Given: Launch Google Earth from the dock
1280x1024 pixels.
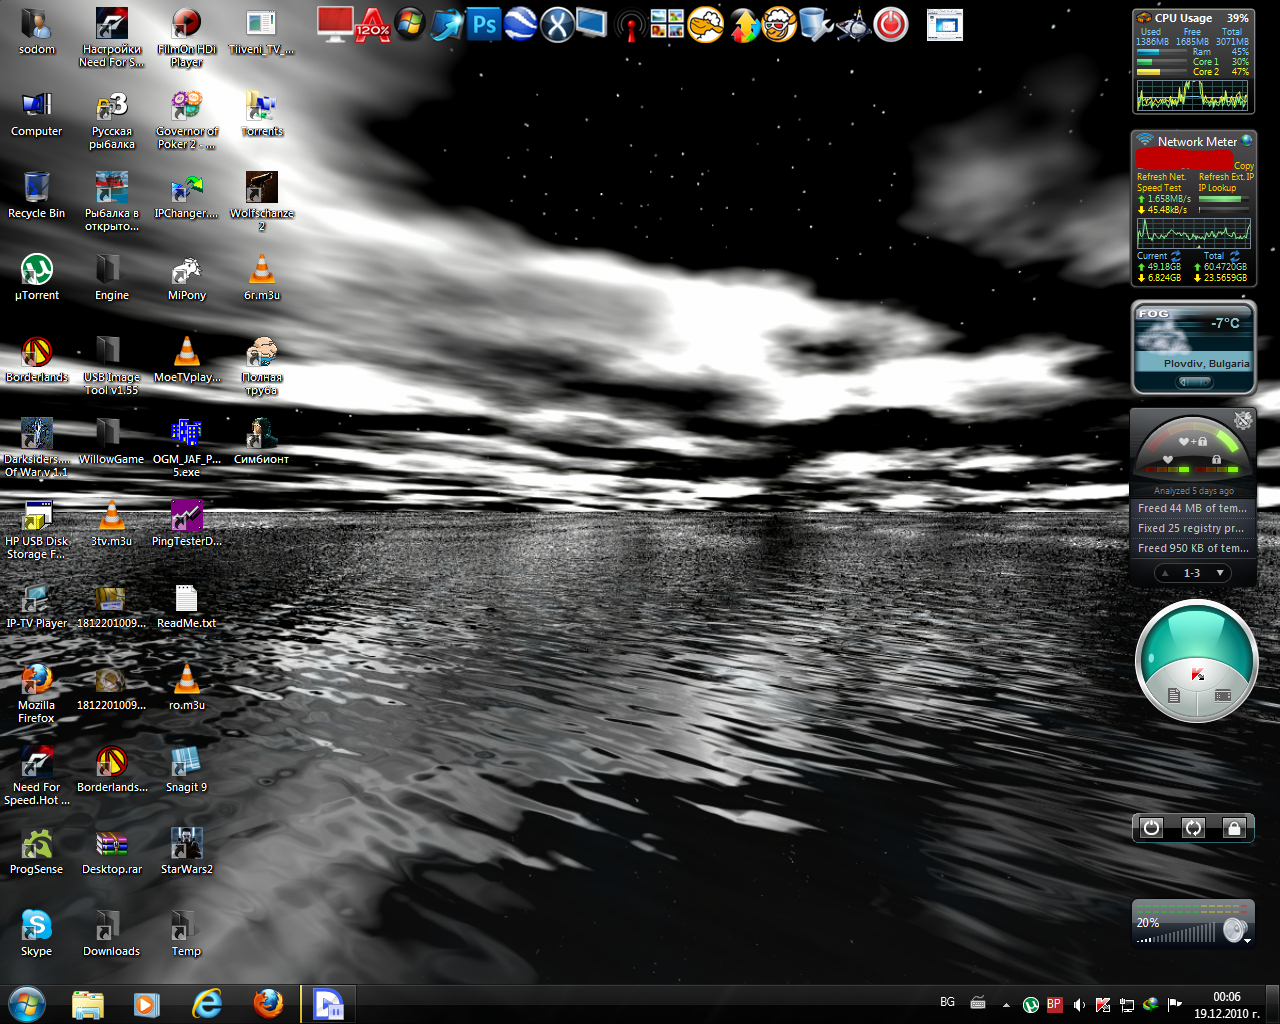Looking at the screenshot, I should click(x=520, y=24).
